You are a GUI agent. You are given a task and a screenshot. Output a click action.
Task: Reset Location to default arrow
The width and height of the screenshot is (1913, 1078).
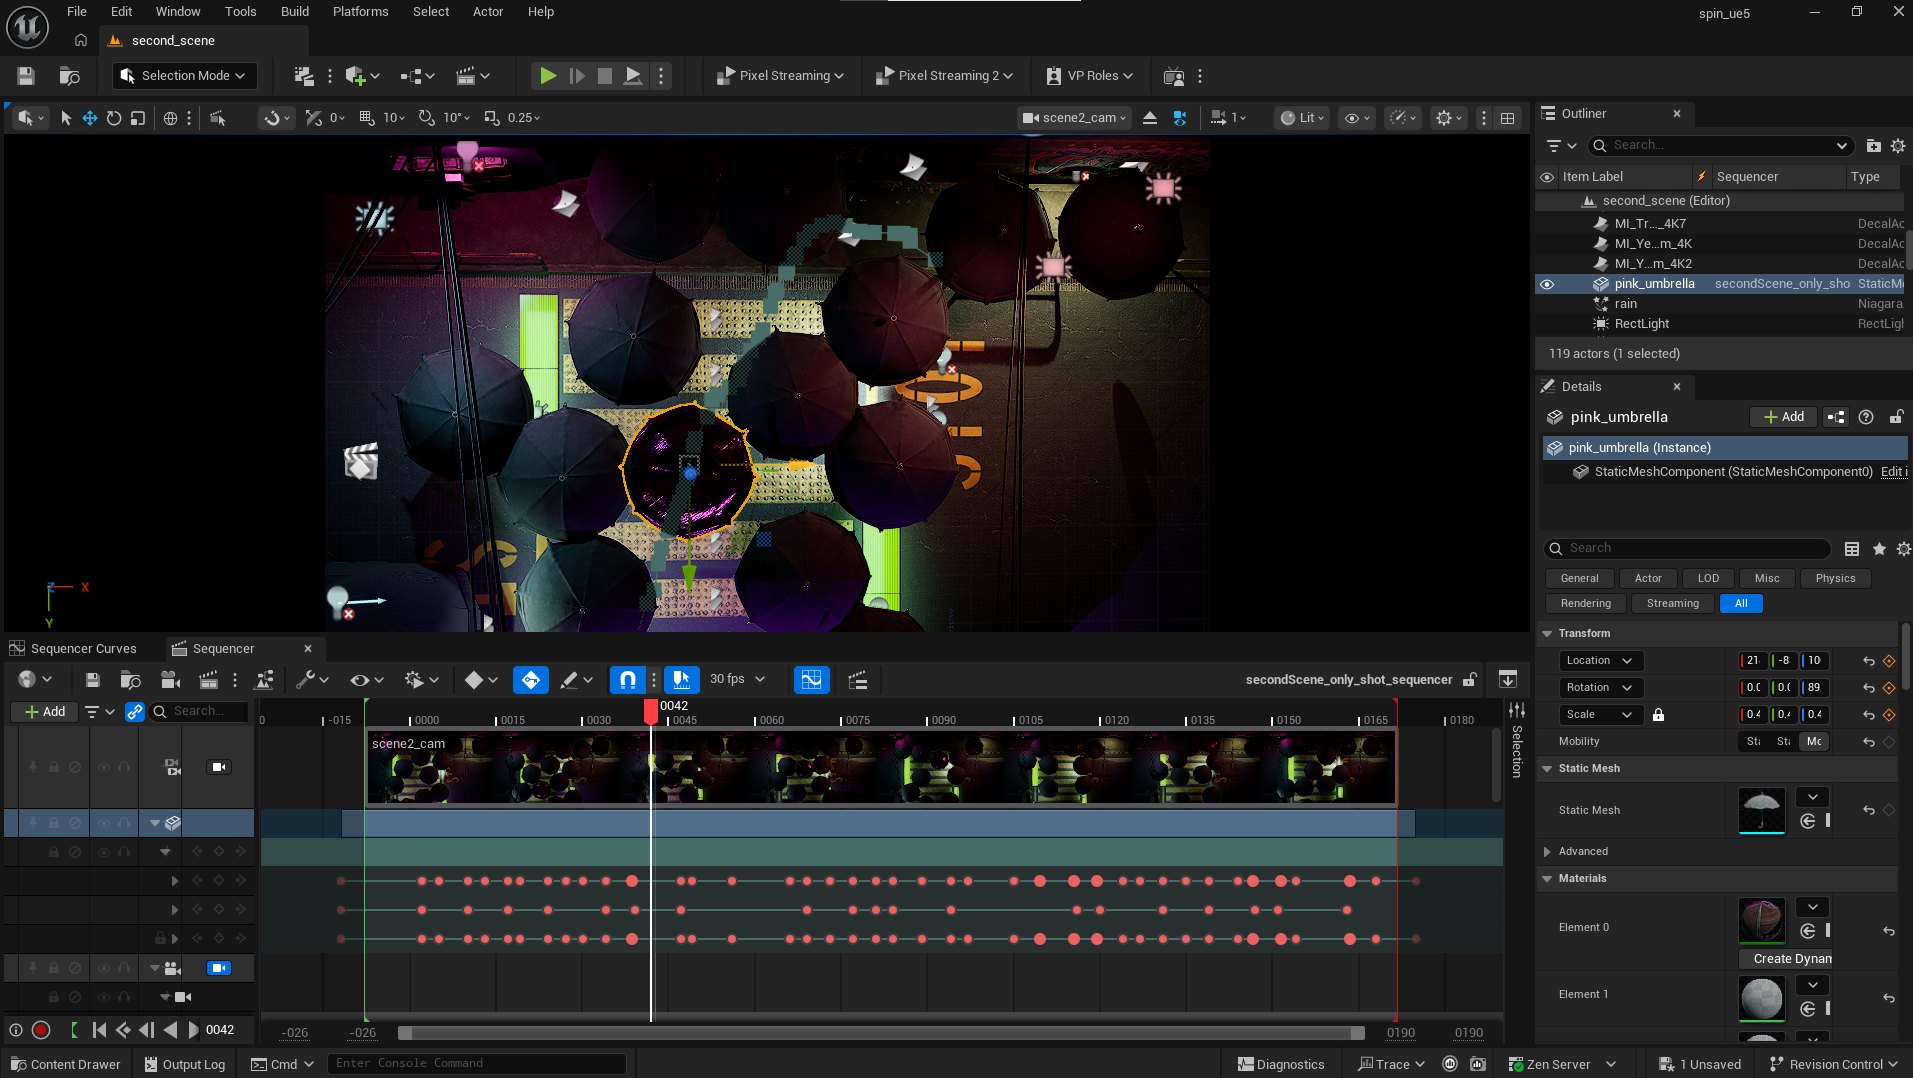[1868, 661]
